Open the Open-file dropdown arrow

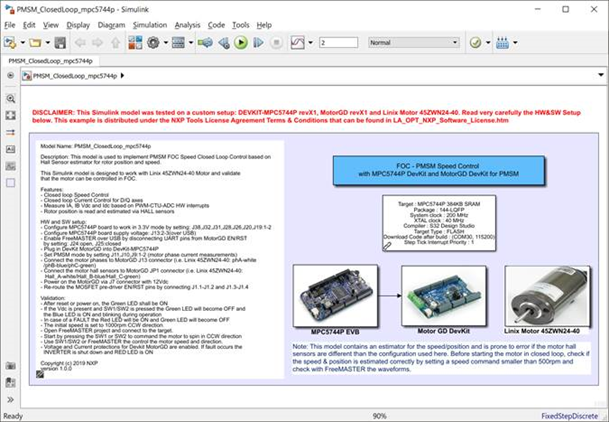pos(48,43)
